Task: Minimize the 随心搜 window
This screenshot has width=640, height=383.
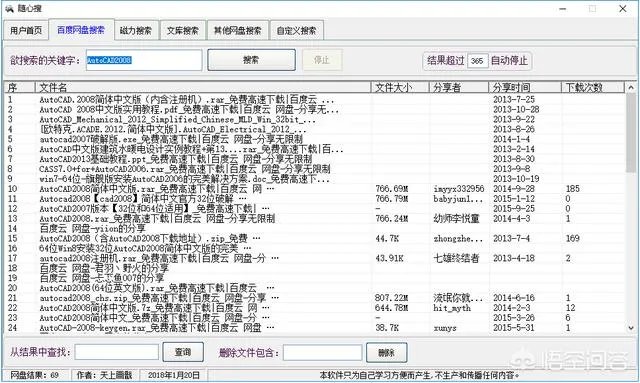Action: click(563, 9)
